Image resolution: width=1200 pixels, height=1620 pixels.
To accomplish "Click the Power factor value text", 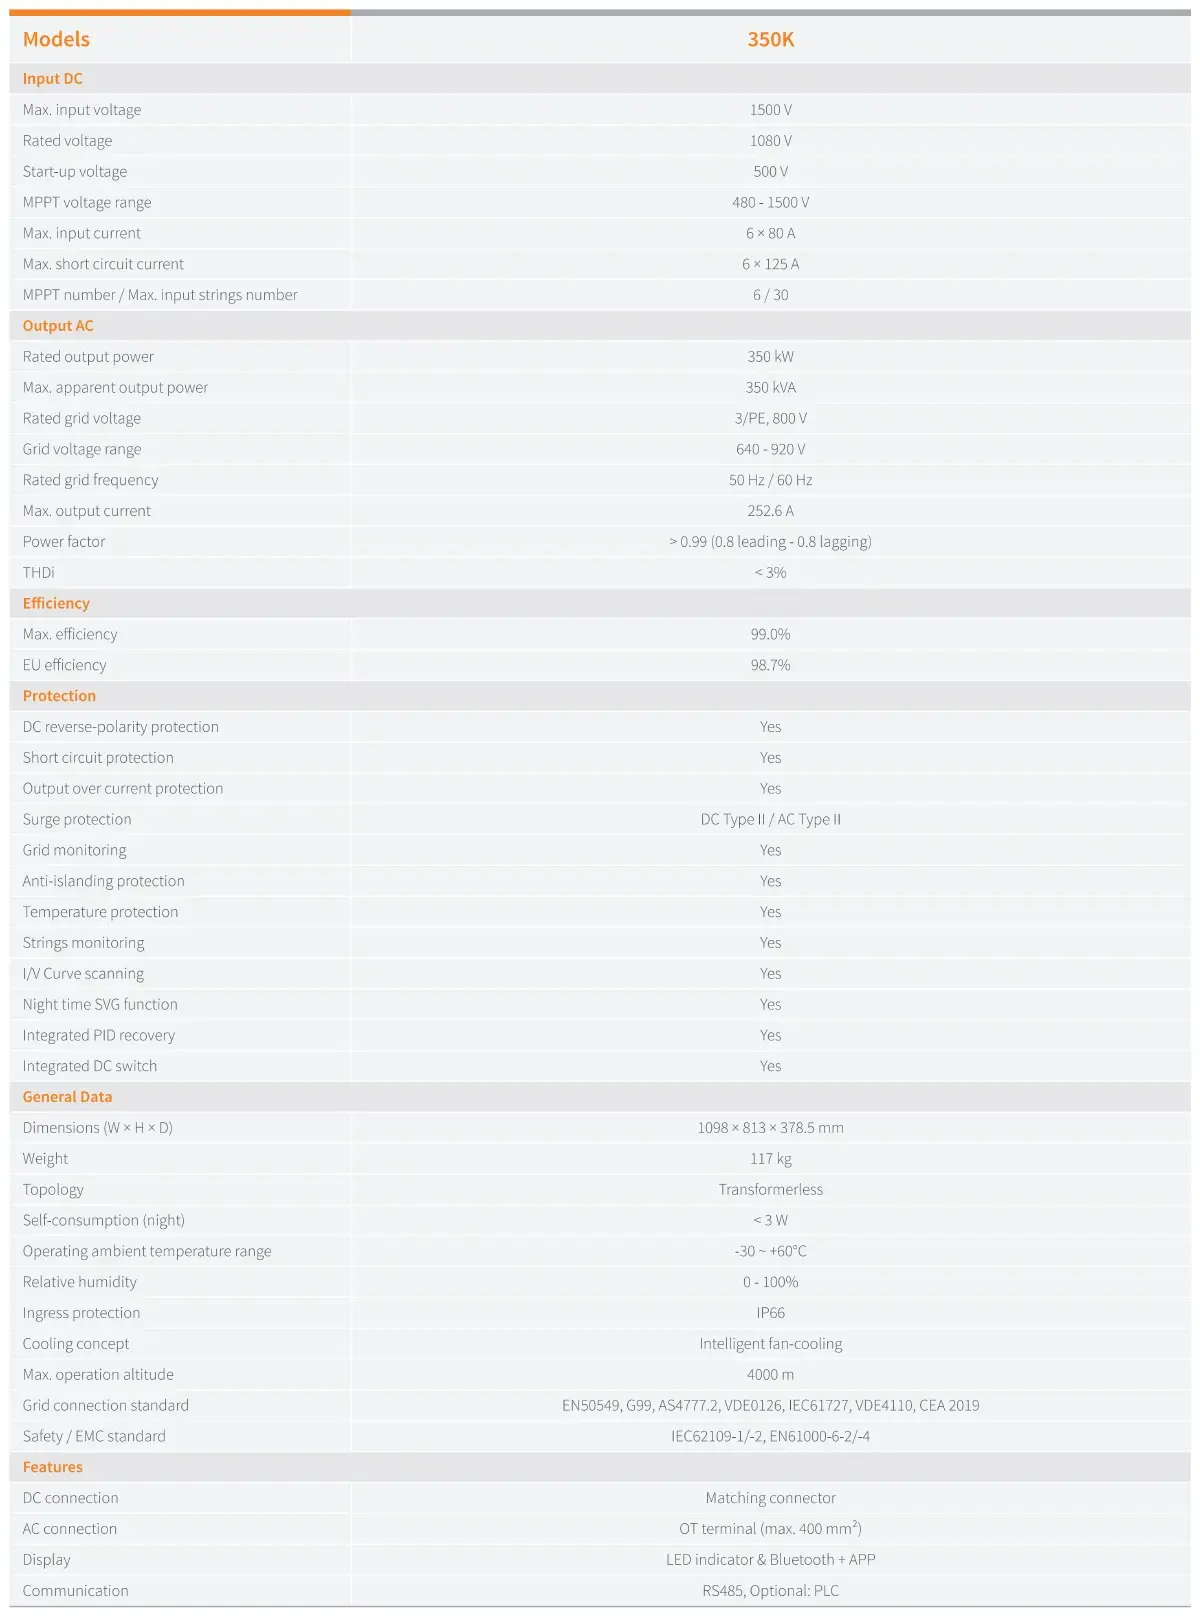I will click(x=770, y=541).
